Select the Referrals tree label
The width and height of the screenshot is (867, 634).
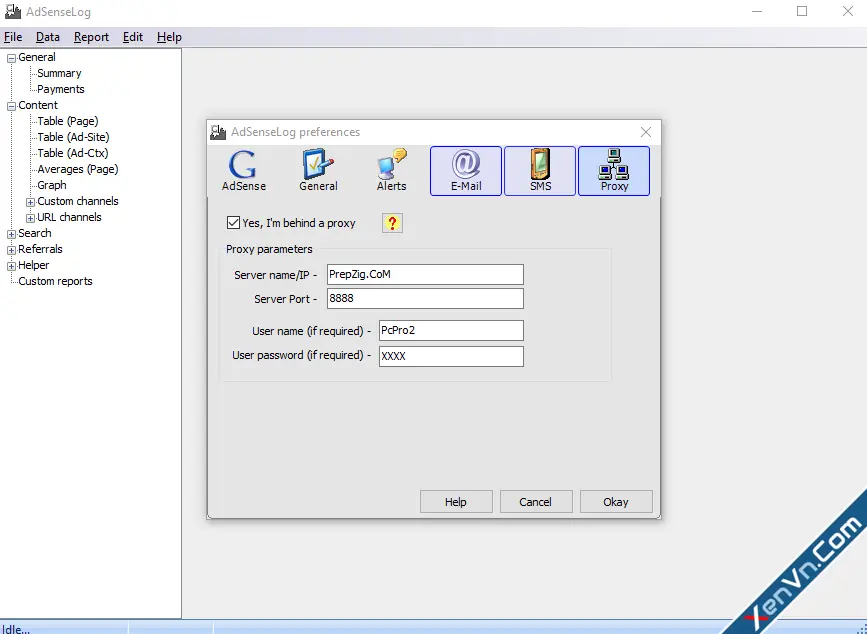coord(40,249)
